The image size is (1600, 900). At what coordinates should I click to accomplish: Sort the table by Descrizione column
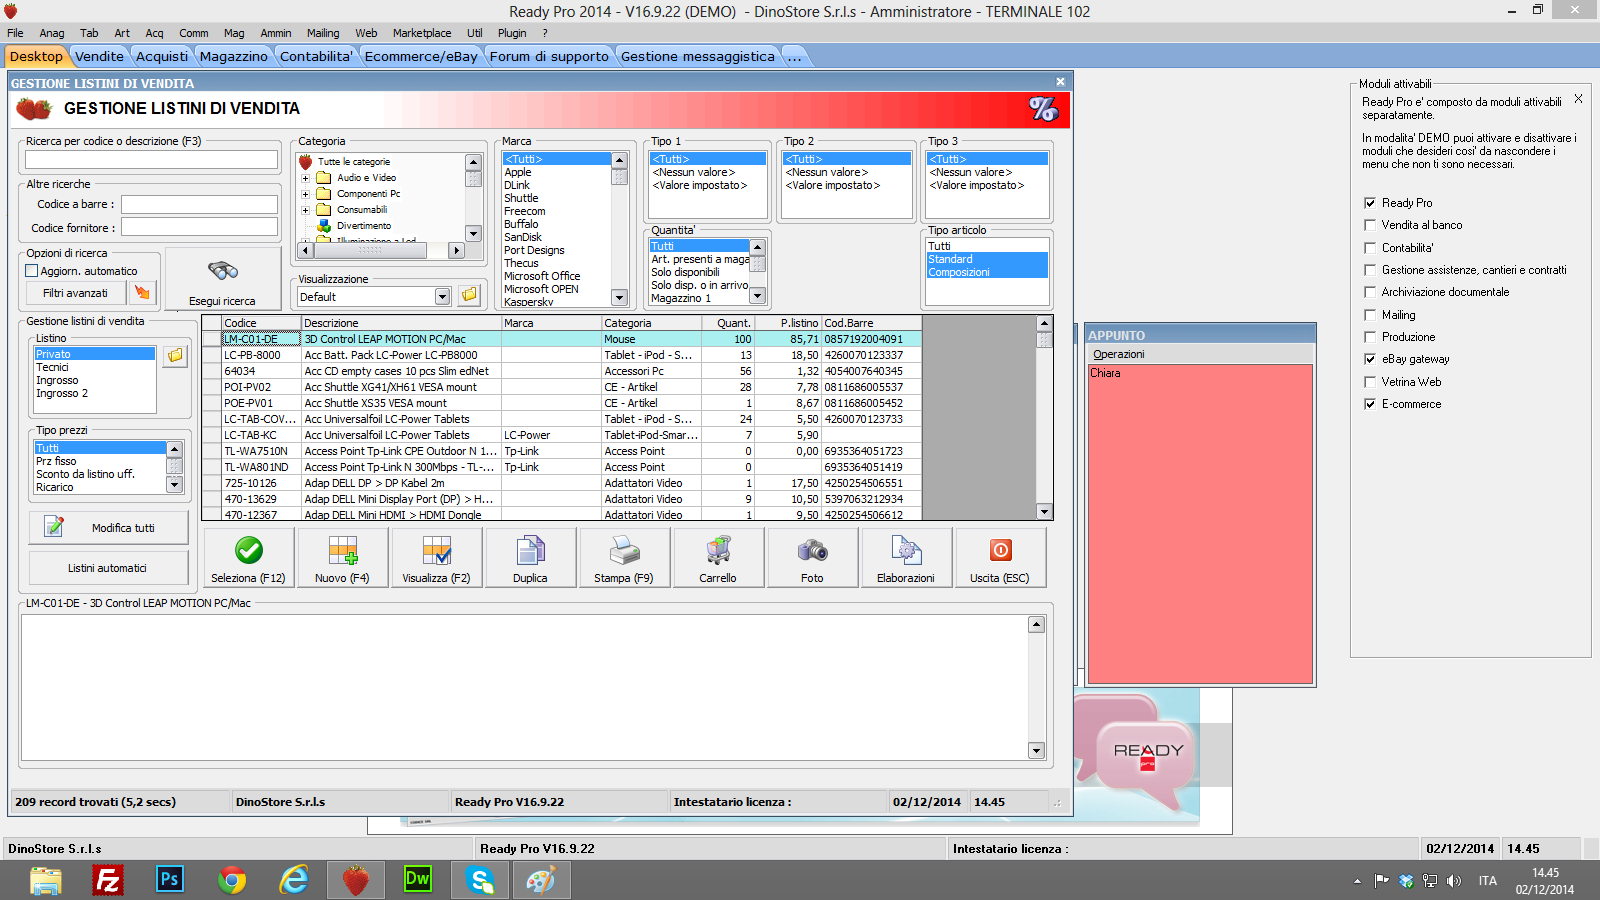click(x=401, y=323)
